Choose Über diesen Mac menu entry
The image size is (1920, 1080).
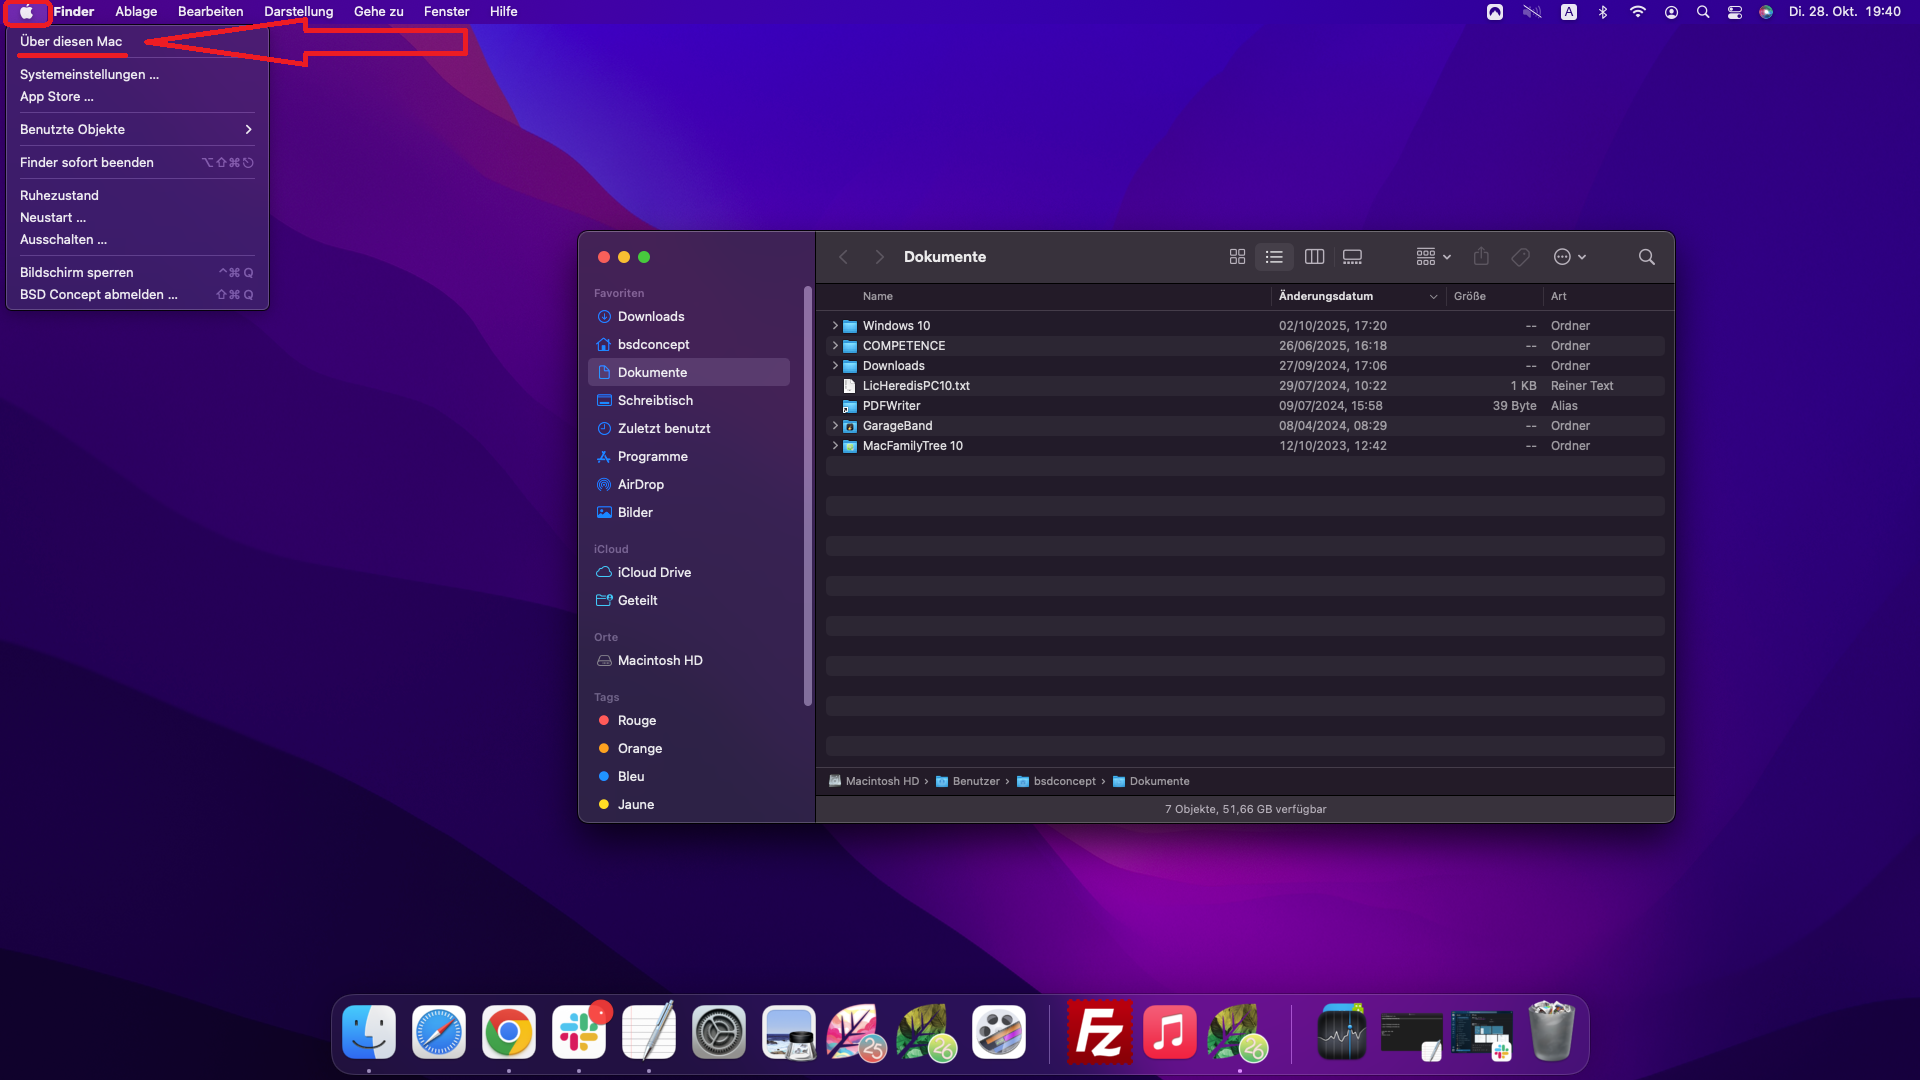(71, 42)
